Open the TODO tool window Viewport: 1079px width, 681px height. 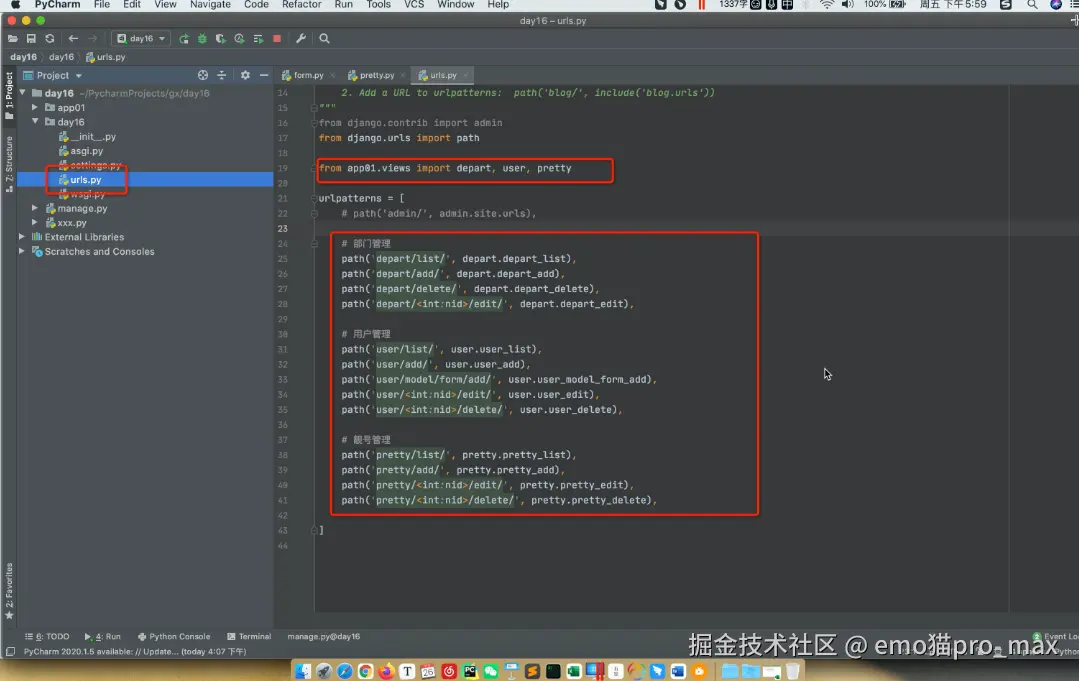pyautogui.click(x=47, y=636)
